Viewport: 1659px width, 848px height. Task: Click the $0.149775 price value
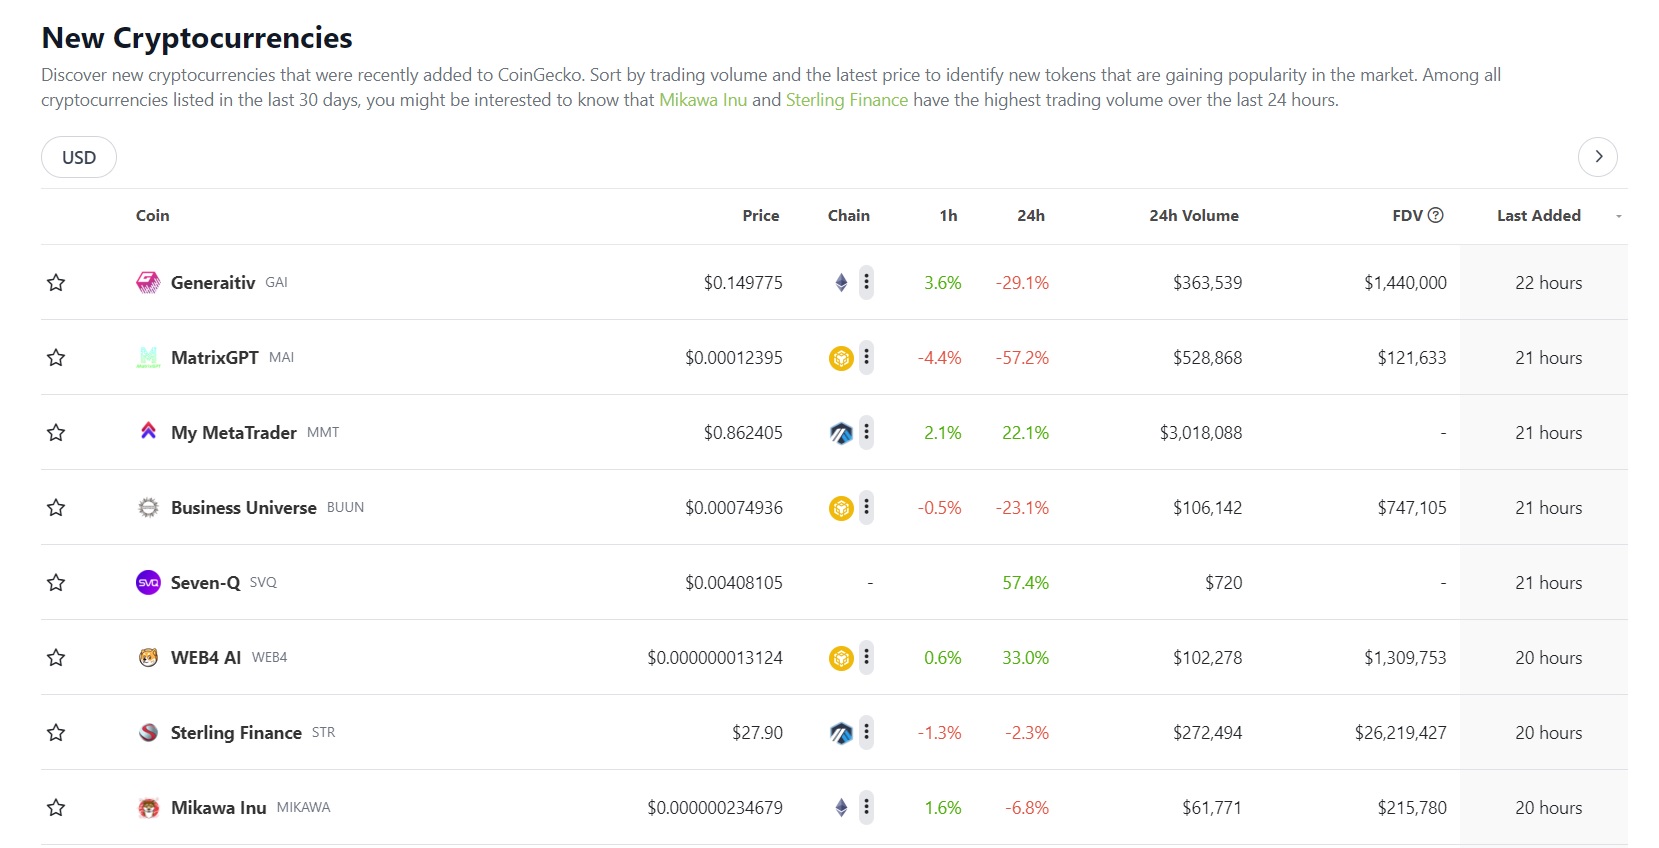pos(743,283)
